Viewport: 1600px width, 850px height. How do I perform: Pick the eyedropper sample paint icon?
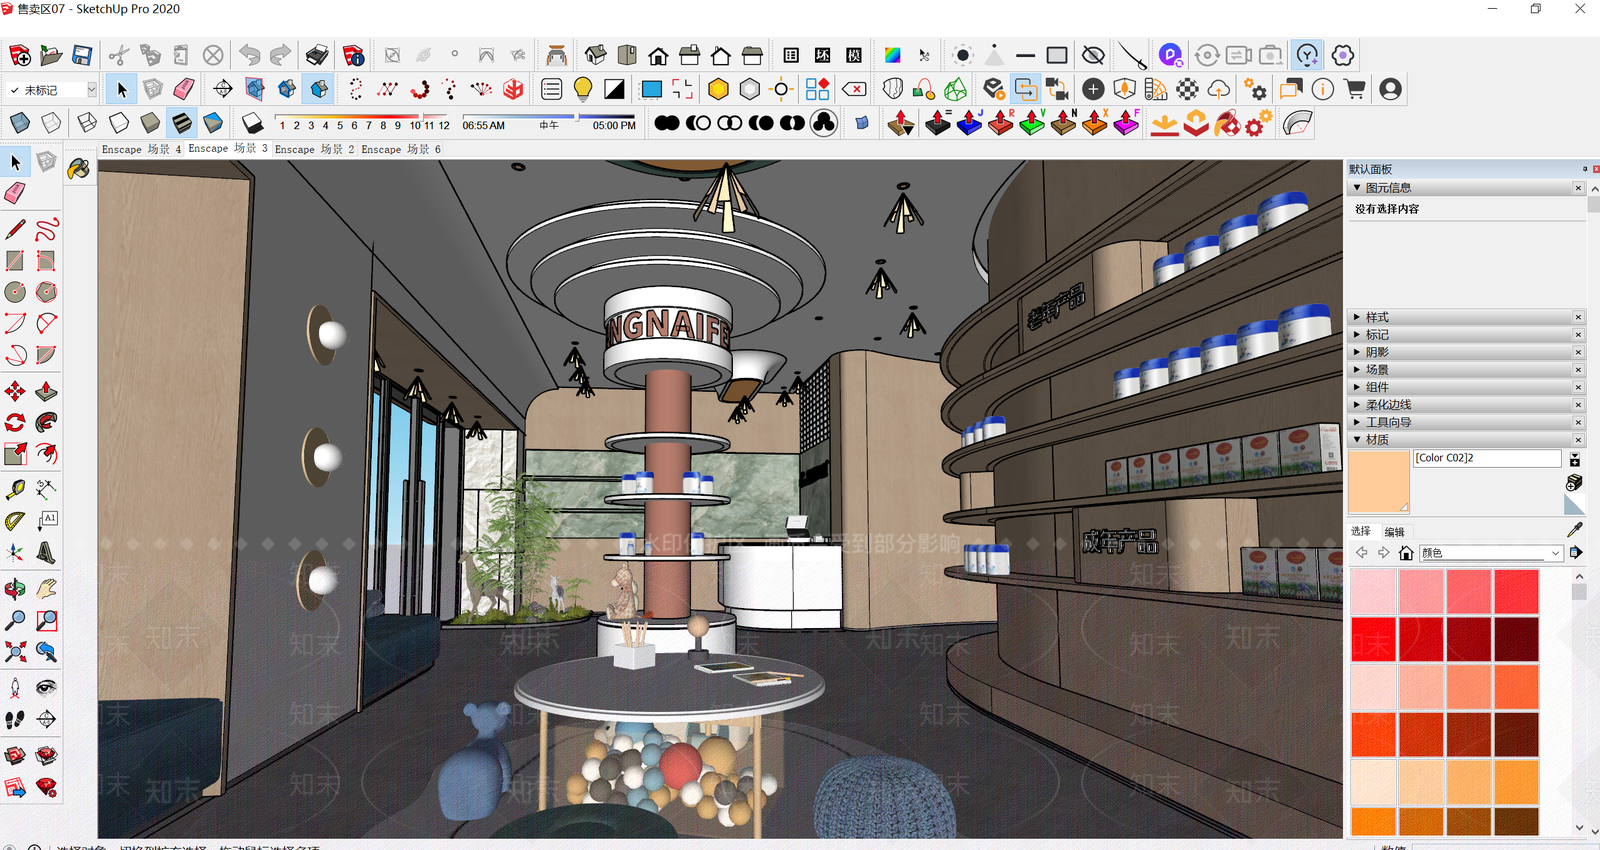tap(1575, 530)
